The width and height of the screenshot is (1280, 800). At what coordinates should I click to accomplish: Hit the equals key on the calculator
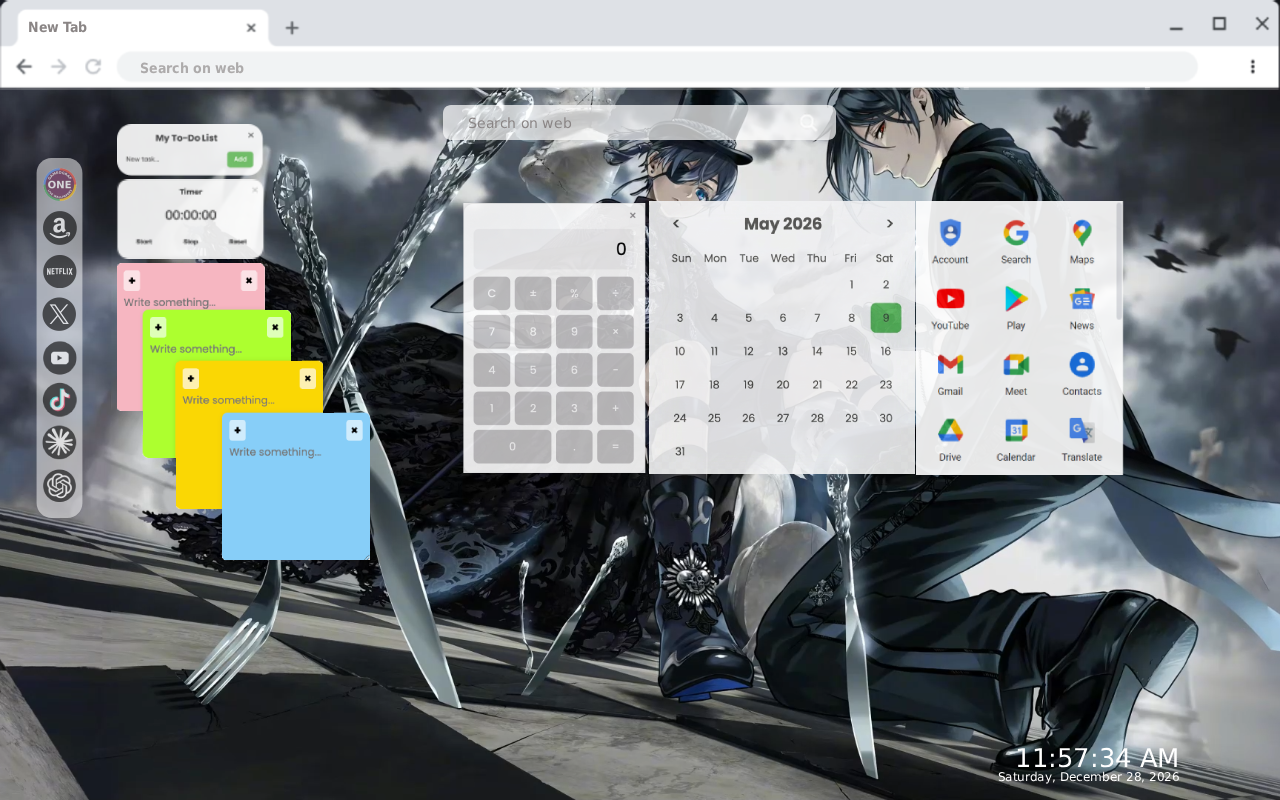click(x=615, y=446)
